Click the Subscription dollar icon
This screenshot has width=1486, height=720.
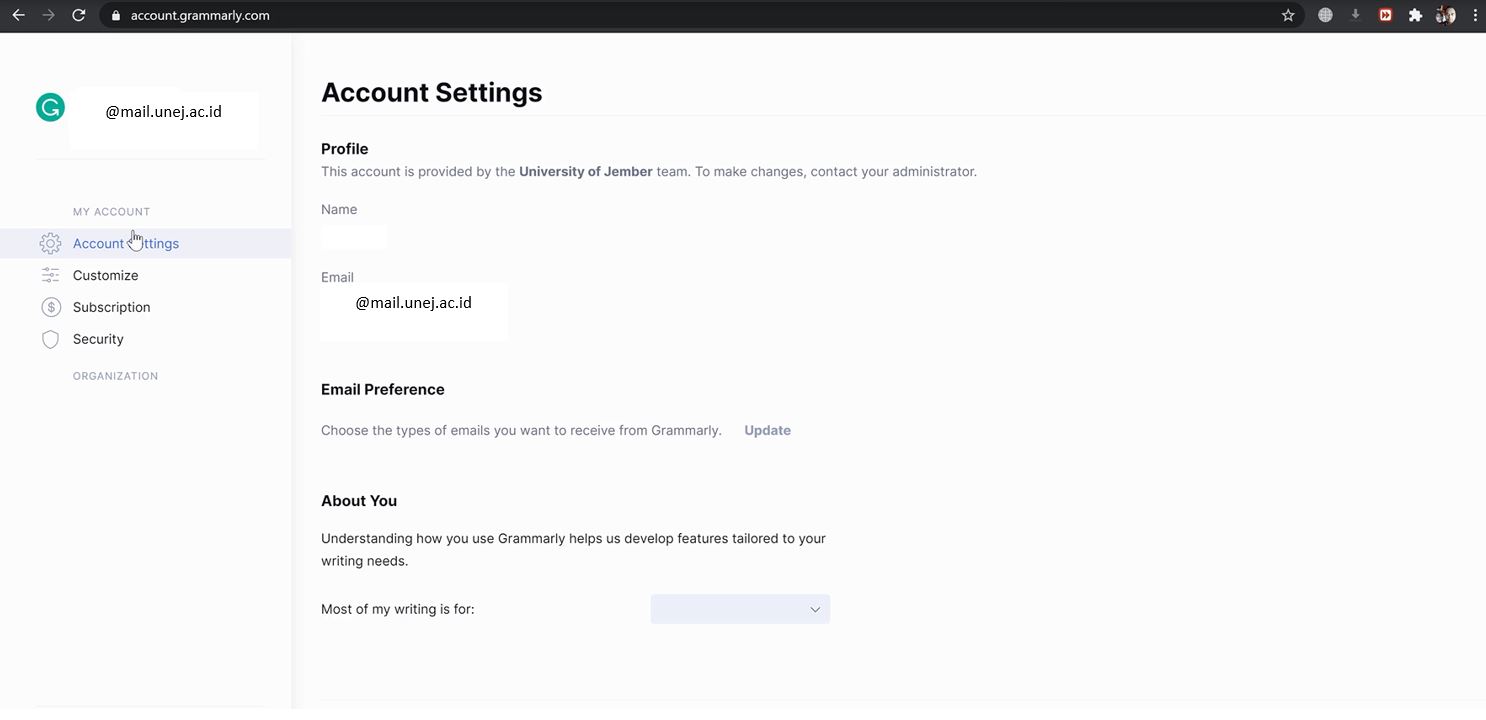51,307
